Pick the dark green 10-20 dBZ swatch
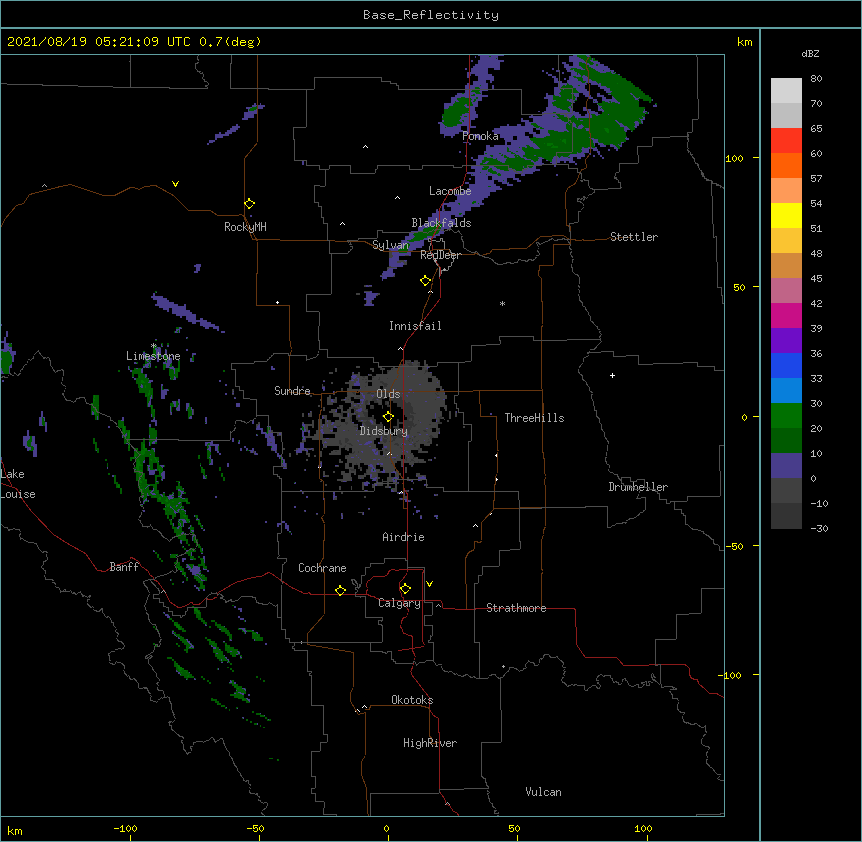The width and height of the screenshot is (862, 842). (x=786, y=441)
